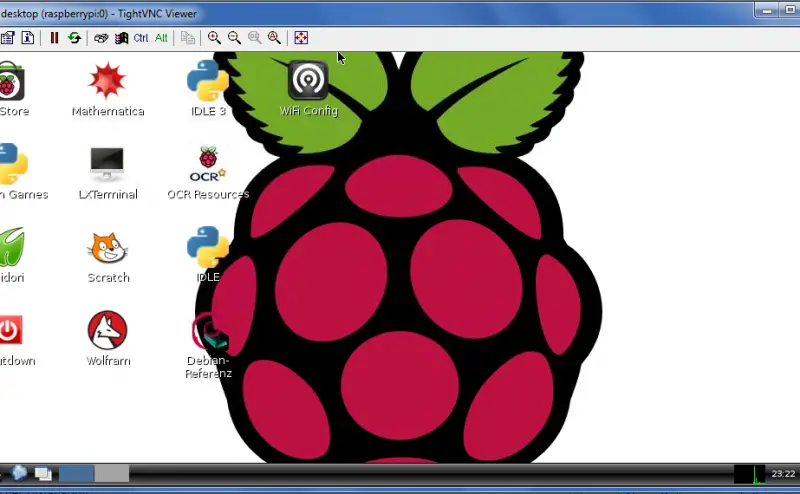800x494 pixels.
Task: Switch to the second workspace in the pager
Action: coord(112,474)
